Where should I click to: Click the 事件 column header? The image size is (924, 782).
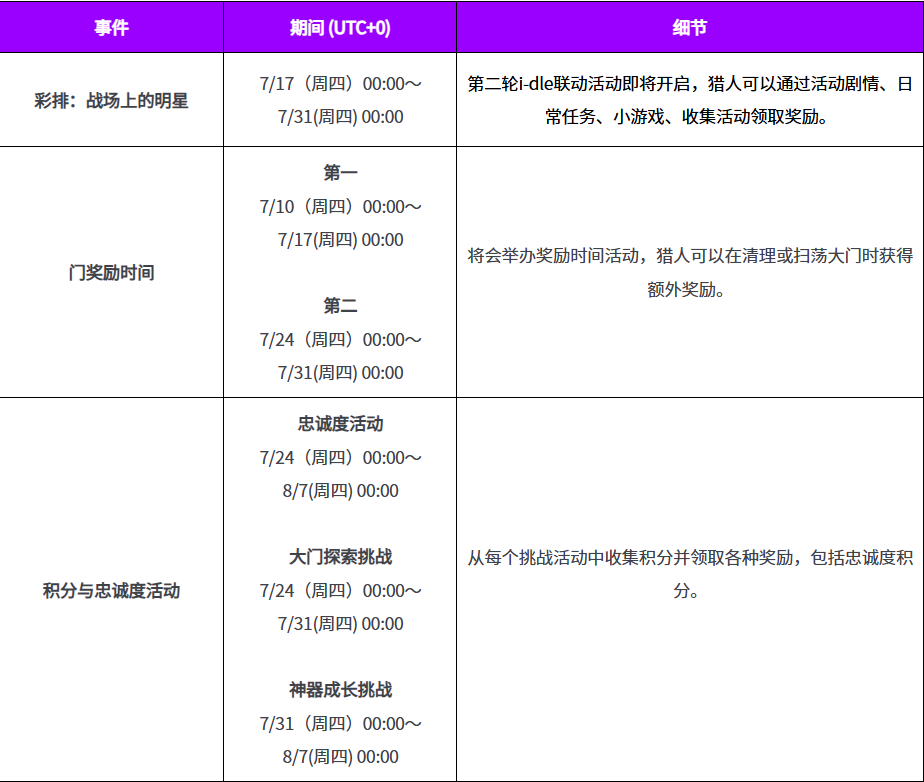111,27
